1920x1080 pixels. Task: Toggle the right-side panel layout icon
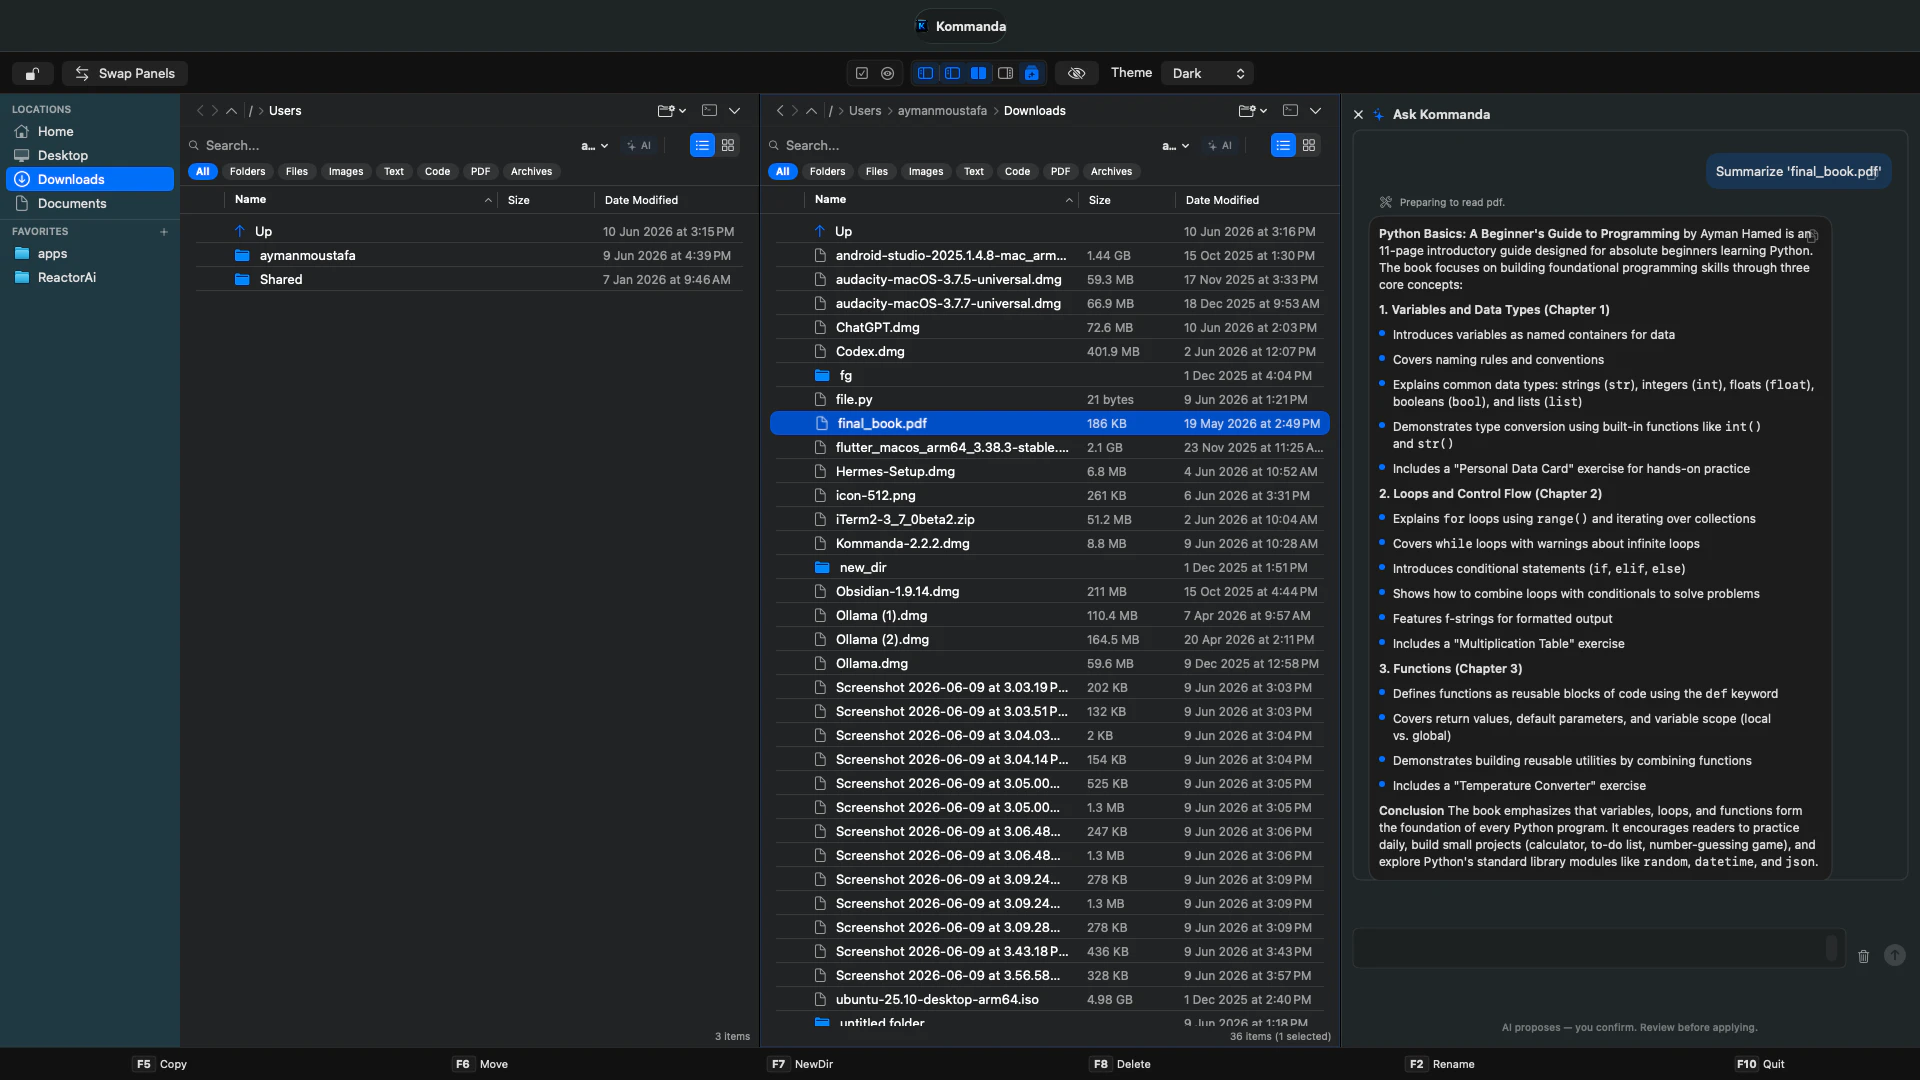coord(1005,73)
